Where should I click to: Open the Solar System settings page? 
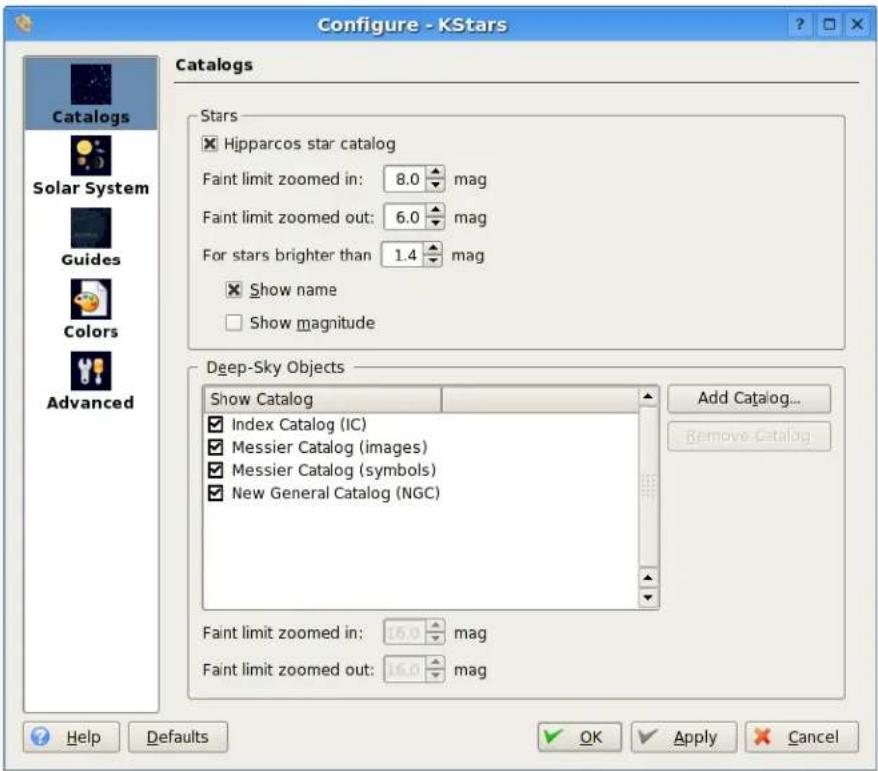[x=91, y=166]
